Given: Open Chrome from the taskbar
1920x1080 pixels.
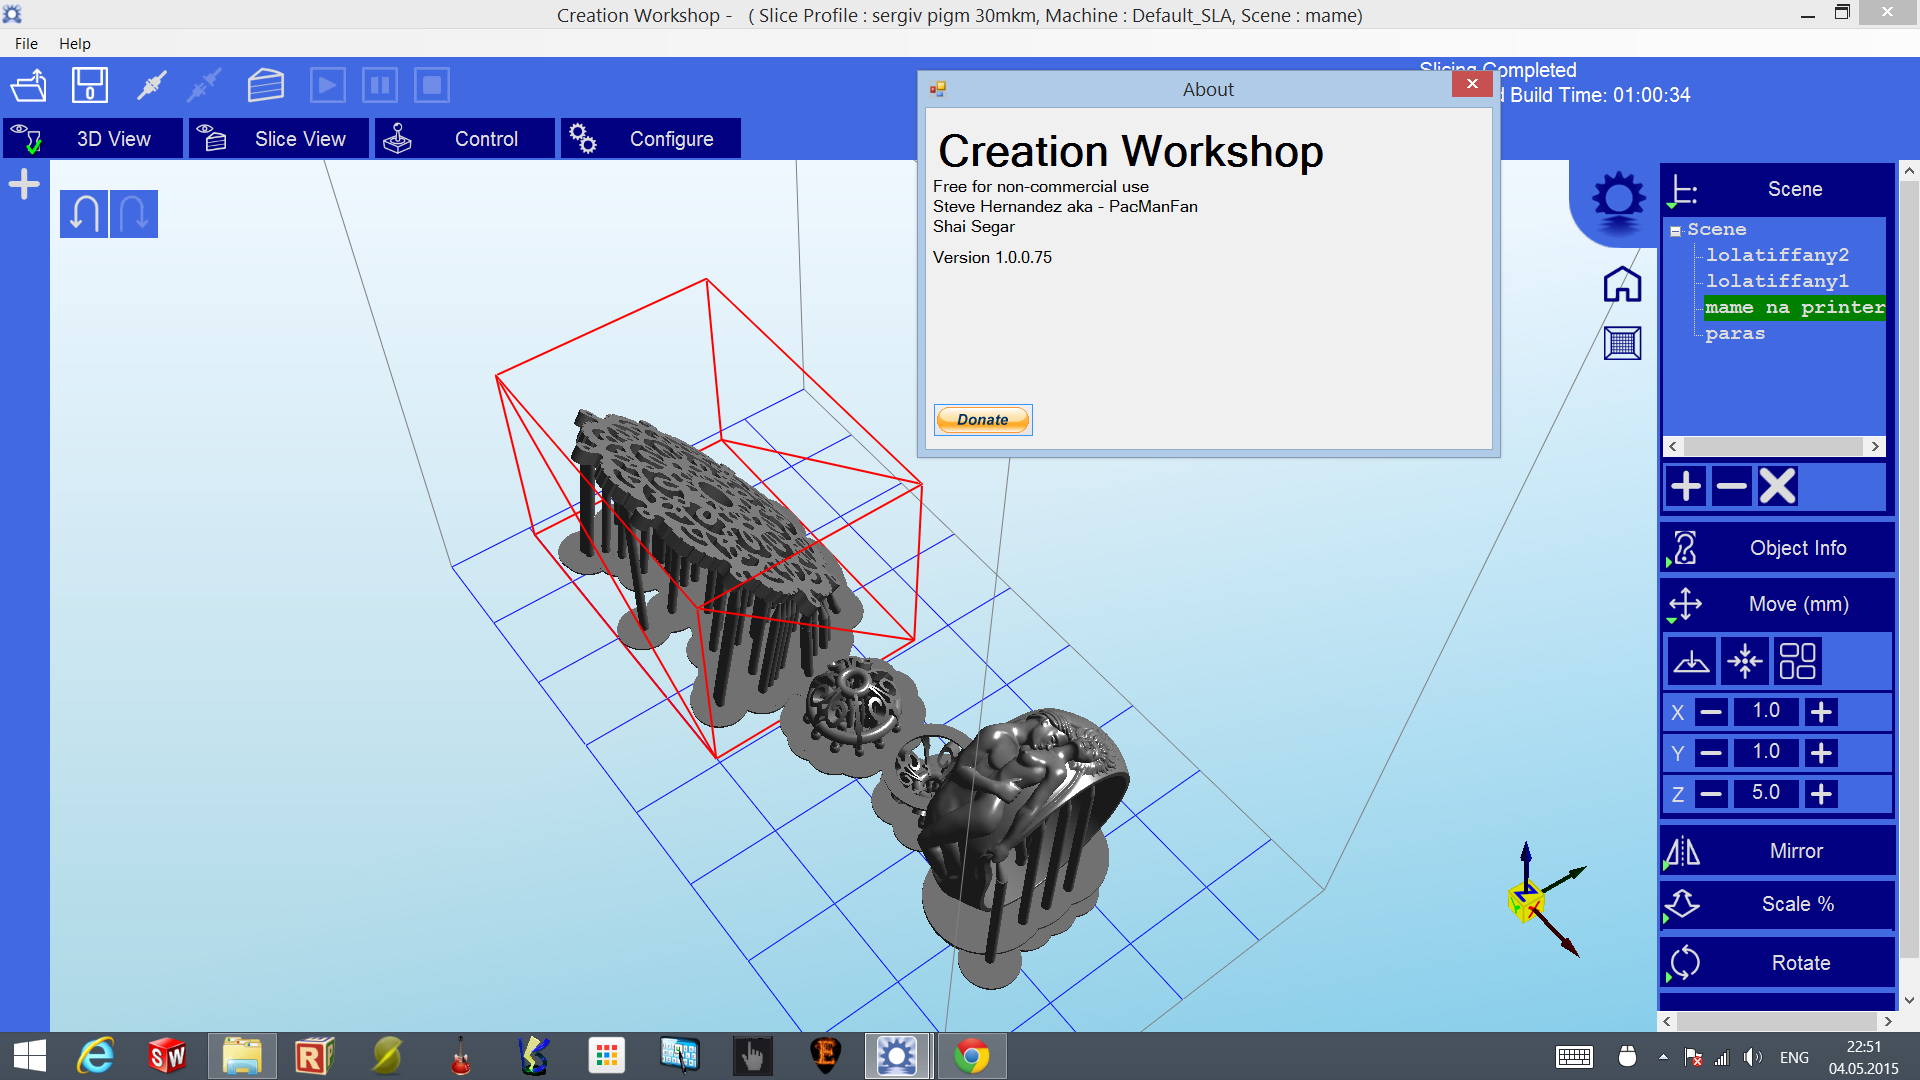Looking at the screenshot, I should tap(970, 1056).
